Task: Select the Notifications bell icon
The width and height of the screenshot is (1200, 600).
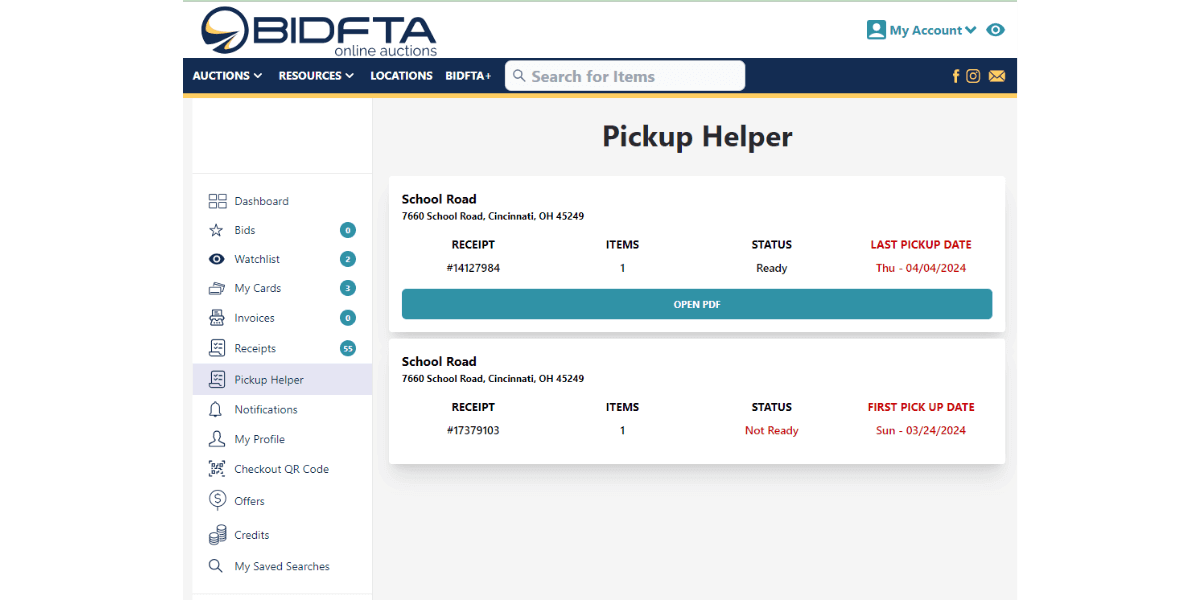Action: (216, 410)
